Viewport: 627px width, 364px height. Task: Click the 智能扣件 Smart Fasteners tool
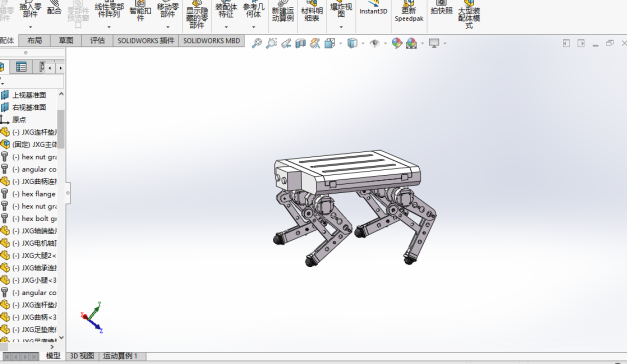tap(140, 12)
